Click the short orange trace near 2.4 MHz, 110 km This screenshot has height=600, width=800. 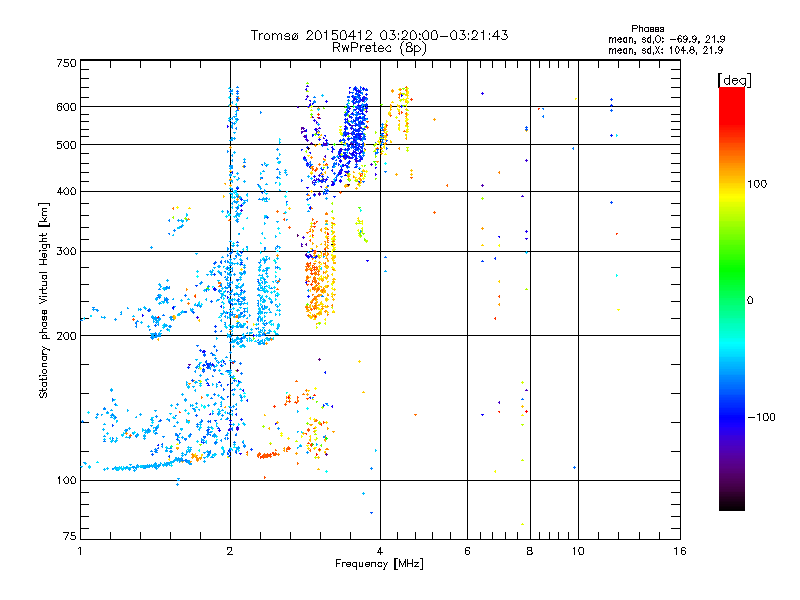[268, 455]
